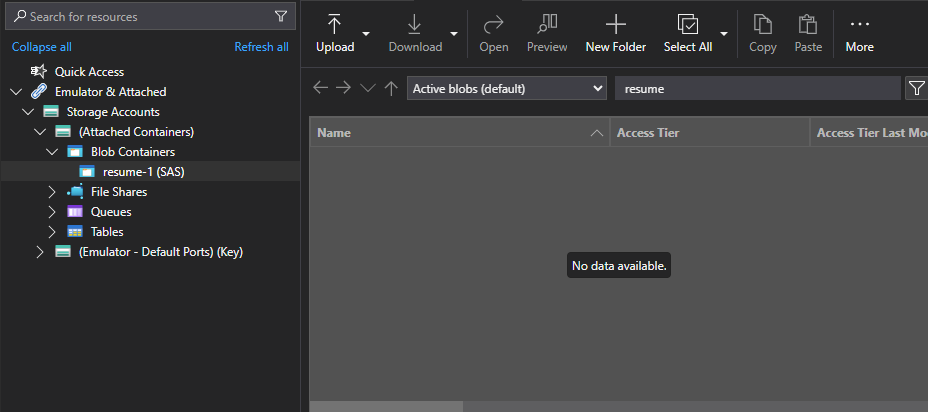Select Emulator - Default Ports (Key)
The image size is (928, 412).
[160, 252]
